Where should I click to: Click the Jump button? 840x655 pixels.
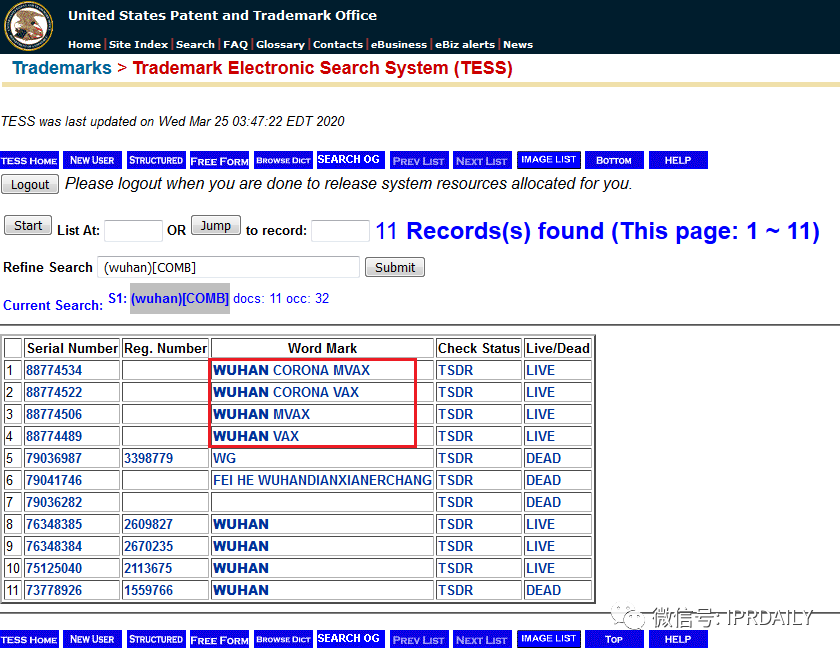tap(215, 225)
